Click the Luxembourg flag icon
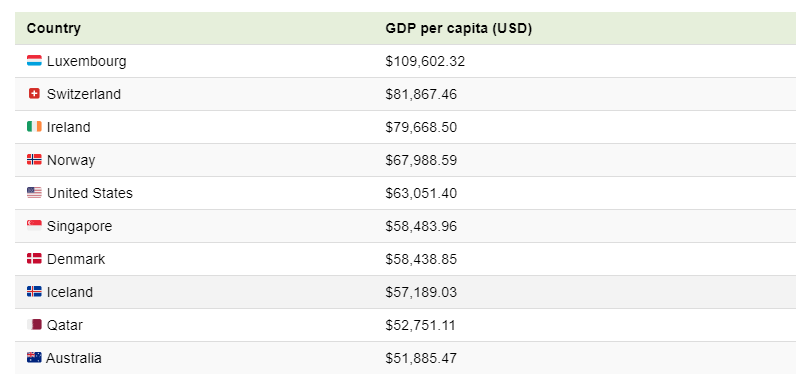This screenshot has height=375, width=811. [x=34, y=61]
